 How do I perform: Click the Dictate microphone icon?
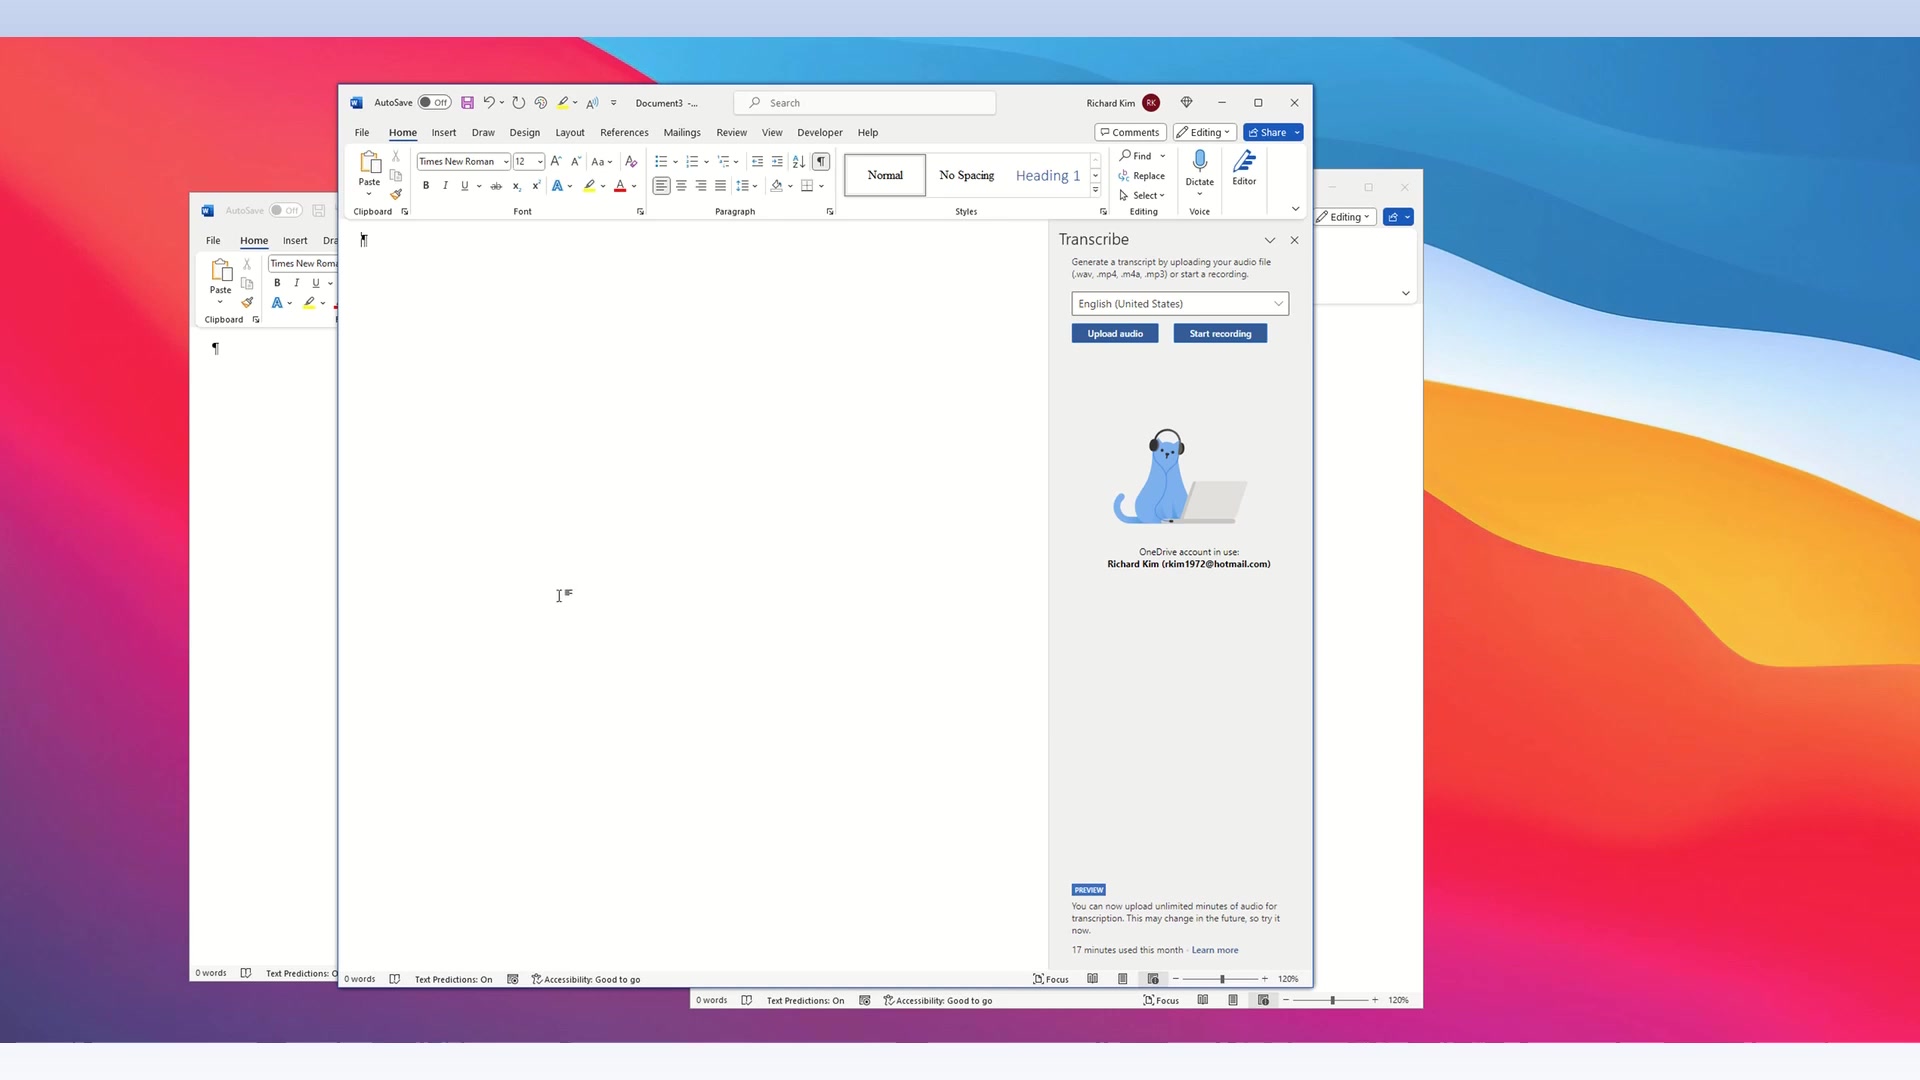tap(1200, 162)
